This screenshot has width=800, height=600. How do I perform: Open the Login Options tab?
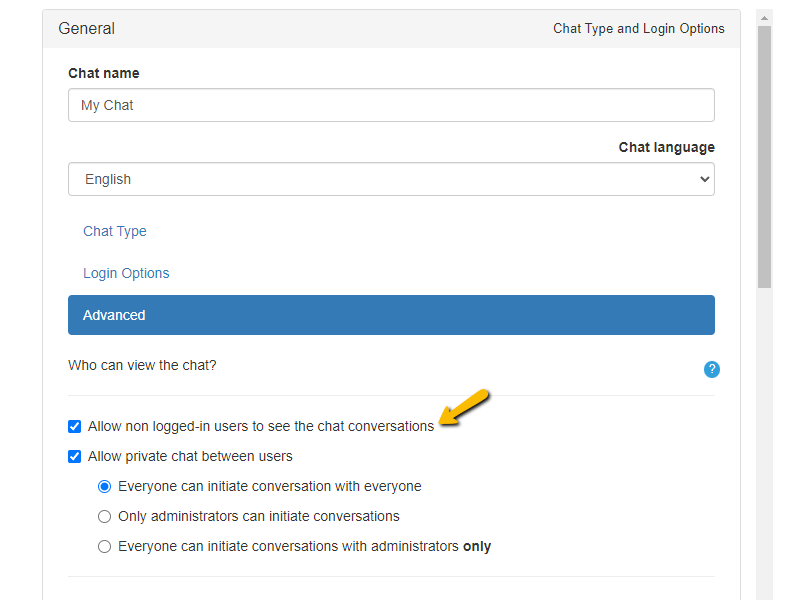coord(126,273)
